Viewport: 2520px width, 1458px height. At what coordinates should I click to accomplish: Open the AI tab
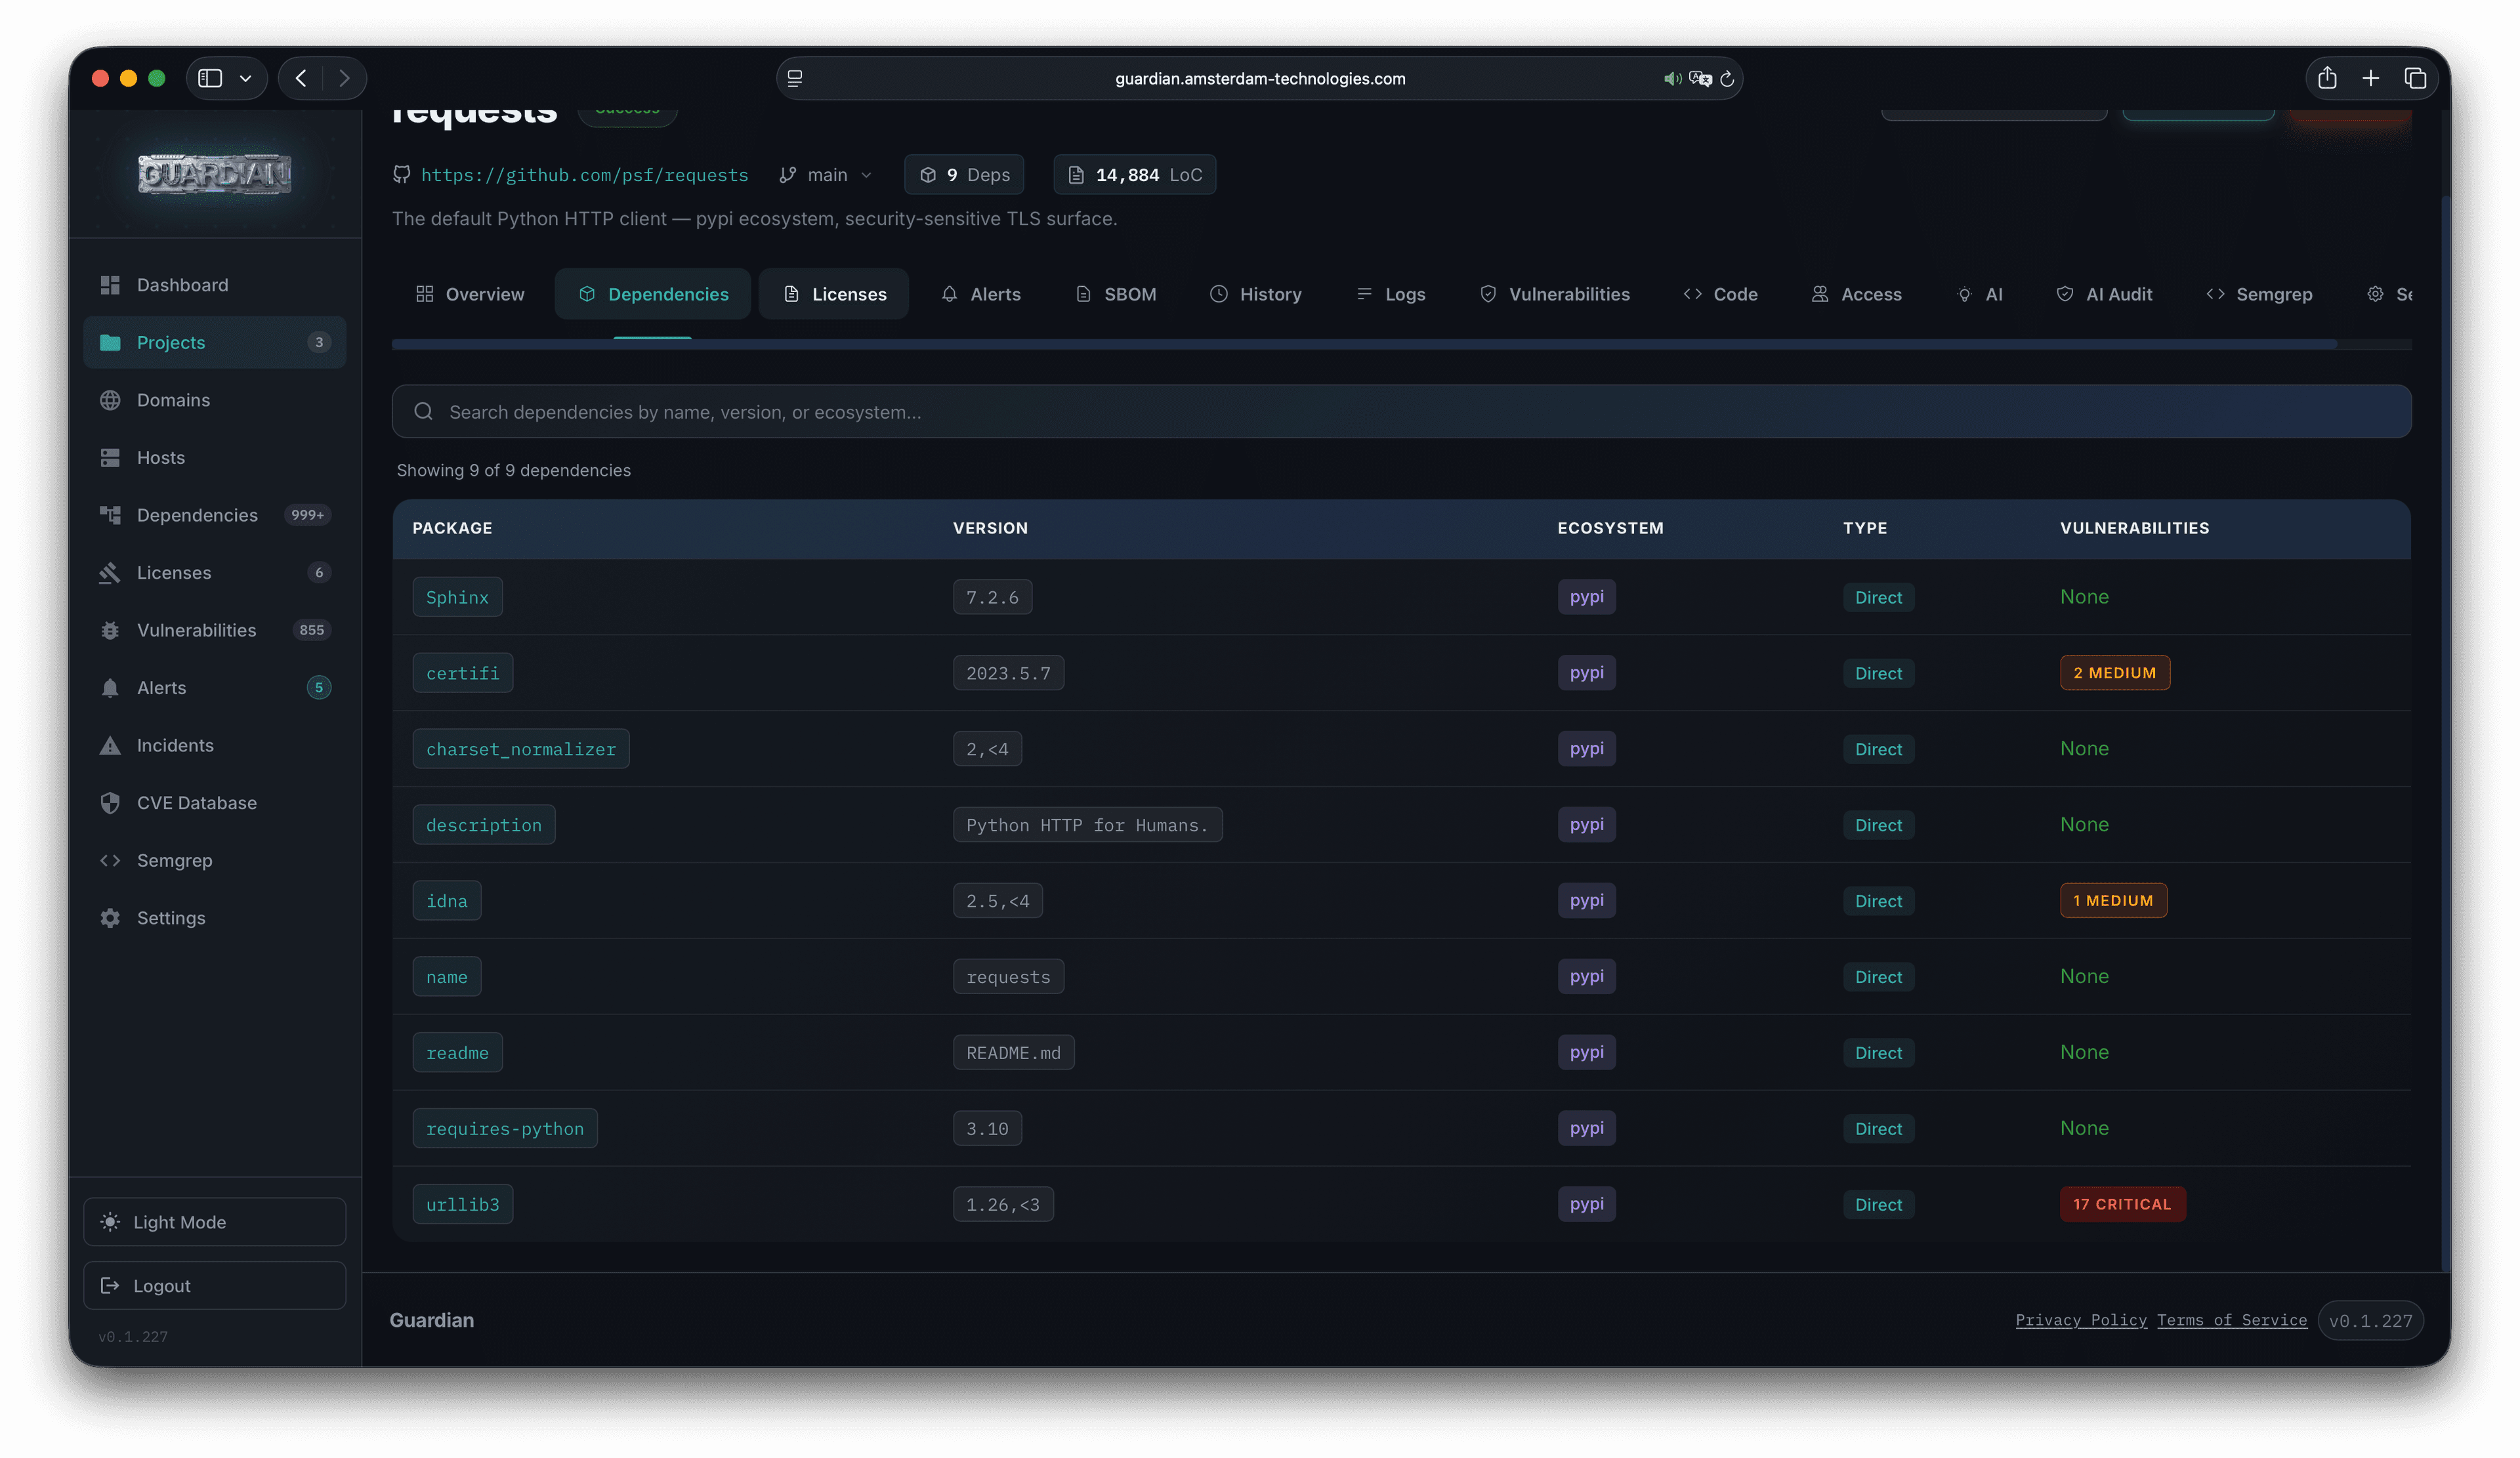(1979, 294)
